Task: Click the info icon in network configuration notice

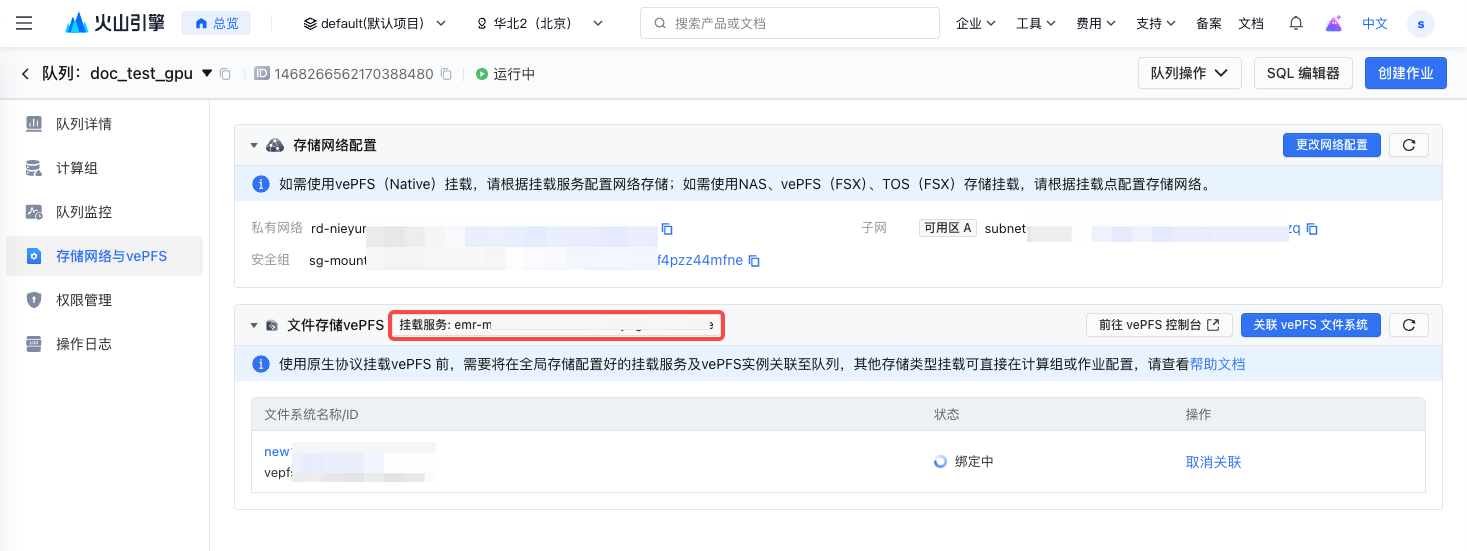Action: click(261, 184)
